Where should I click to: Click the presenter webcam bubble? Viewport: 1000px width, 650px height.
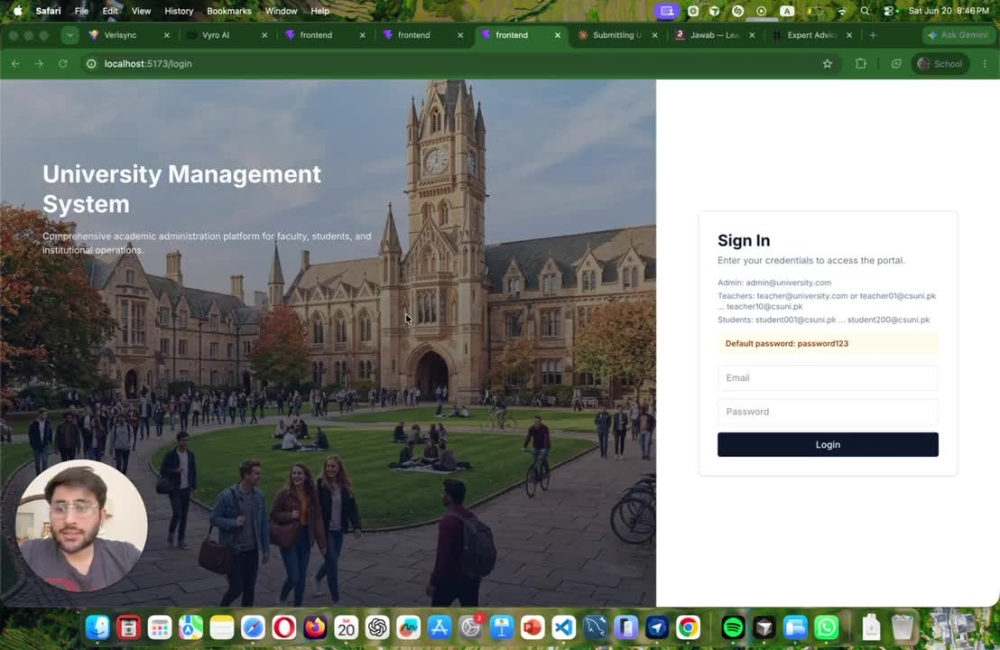[82, 526]
